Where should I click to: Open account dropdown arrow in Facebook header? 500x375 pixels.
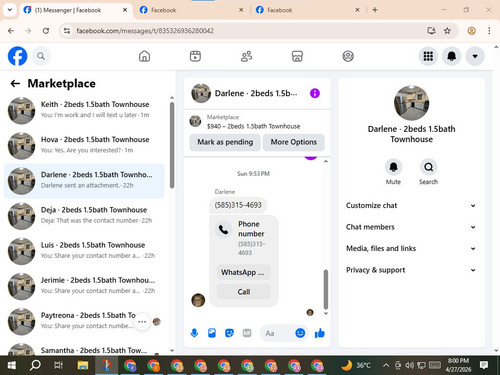pos(475,56)
